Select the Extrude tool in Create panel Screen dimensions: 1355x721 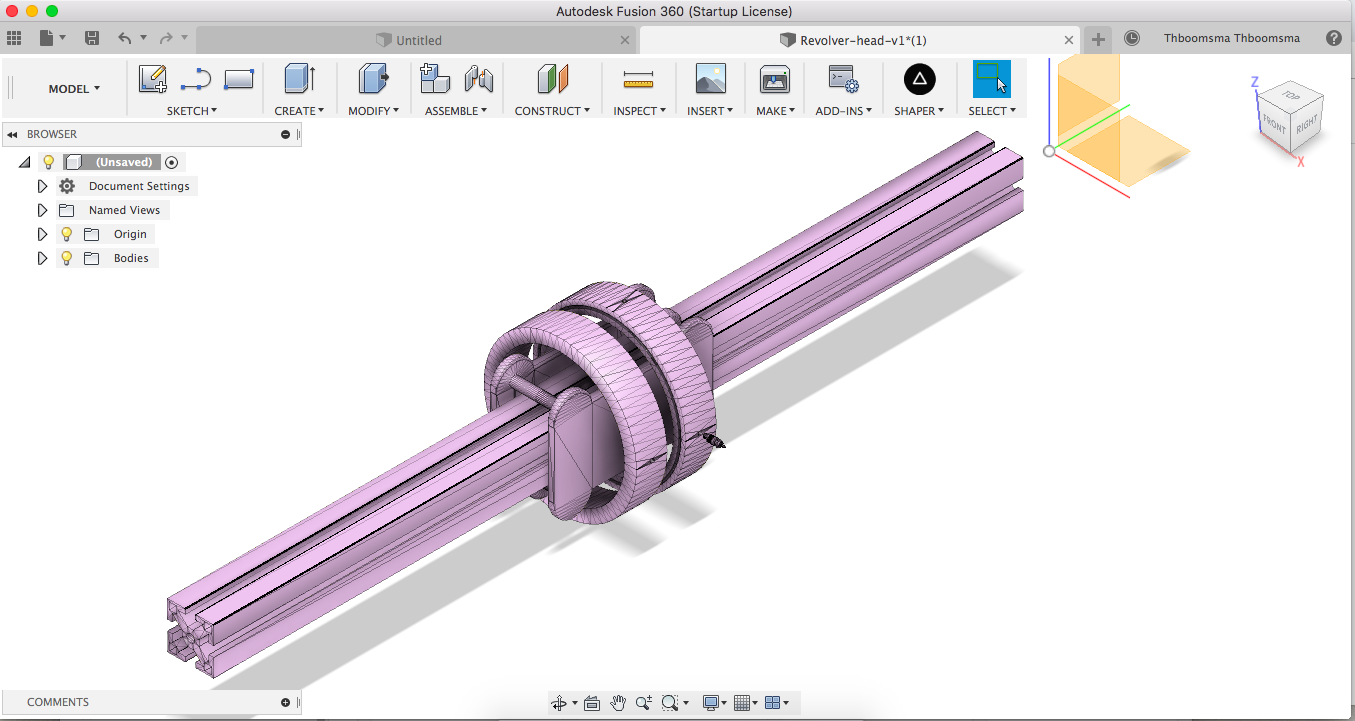pyautogui.click(x=298, y=79)
